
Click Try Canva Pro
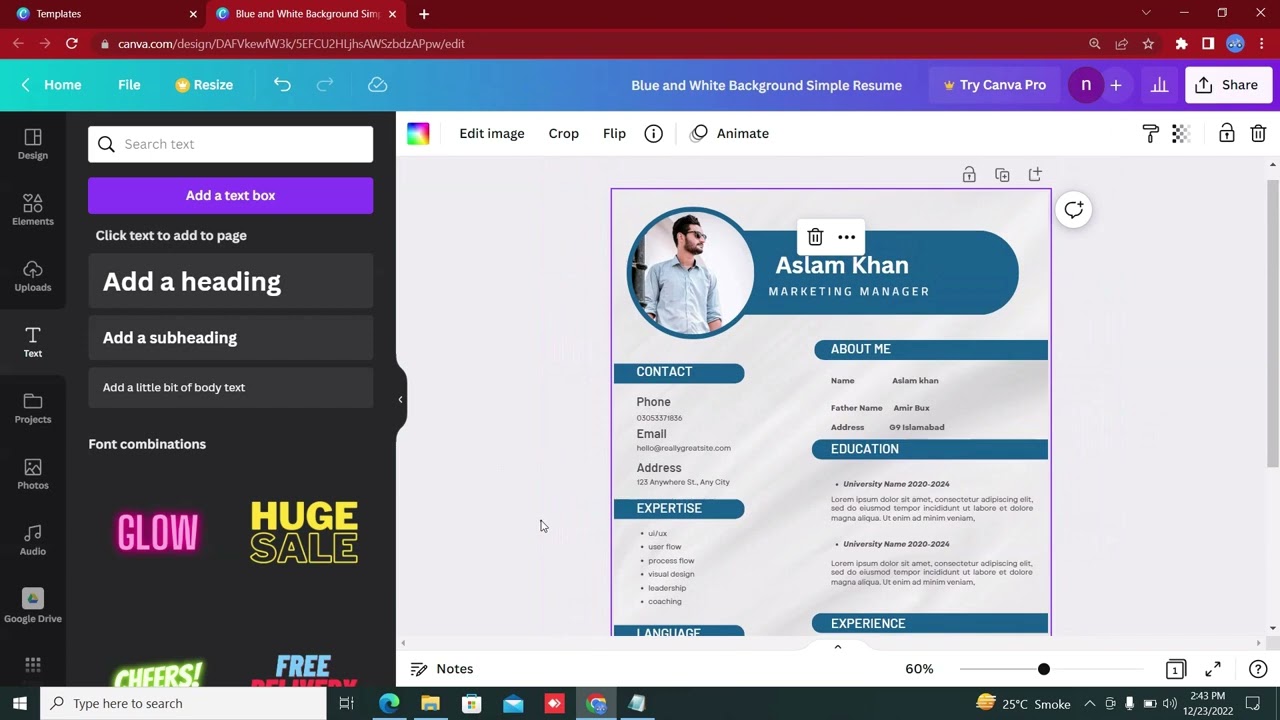[995, 85]
